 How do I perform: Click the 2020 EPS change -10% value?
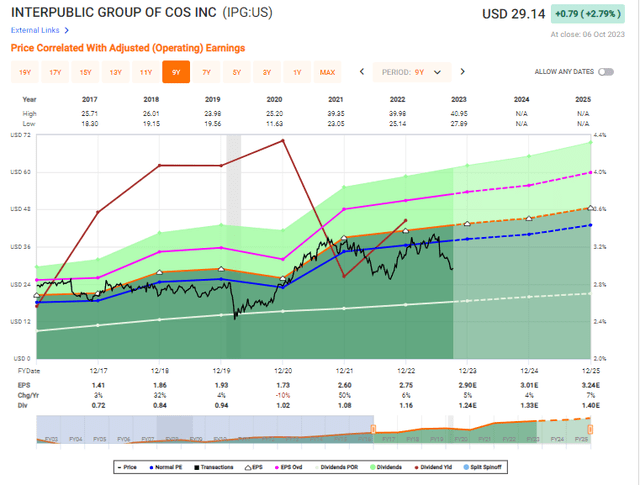[283, 396]
